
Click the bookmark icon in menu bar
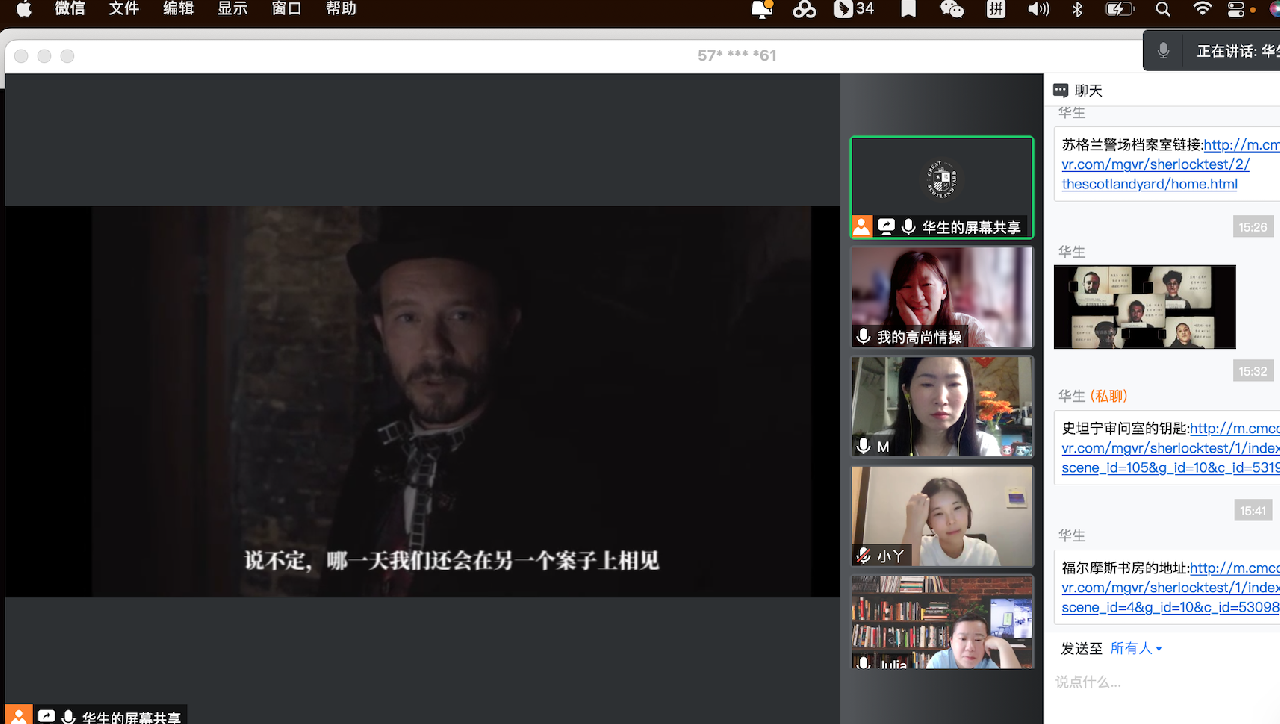pyautogui.click(x=908, y=9)
